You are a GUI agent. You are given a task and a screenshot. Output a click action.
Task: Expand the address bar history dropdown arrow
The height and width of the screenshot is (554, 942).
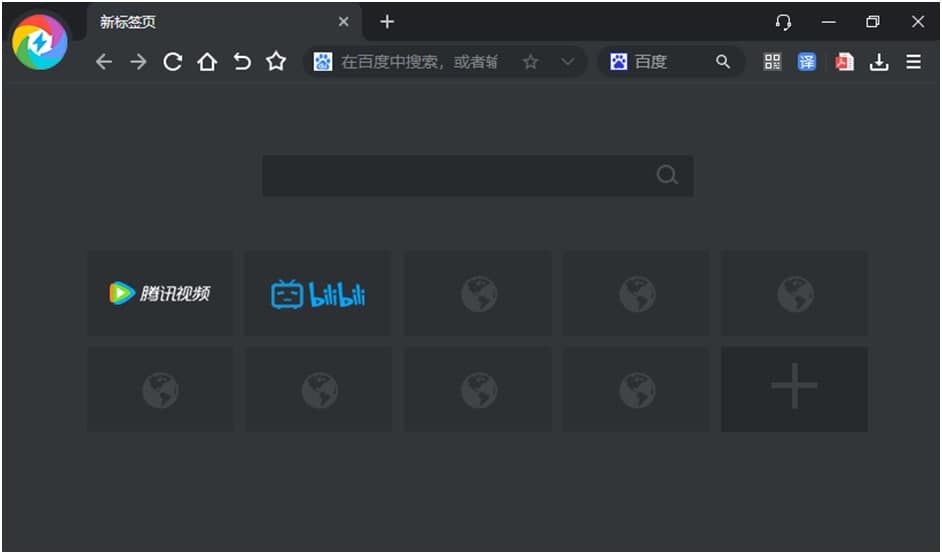[x=568, y=61]
